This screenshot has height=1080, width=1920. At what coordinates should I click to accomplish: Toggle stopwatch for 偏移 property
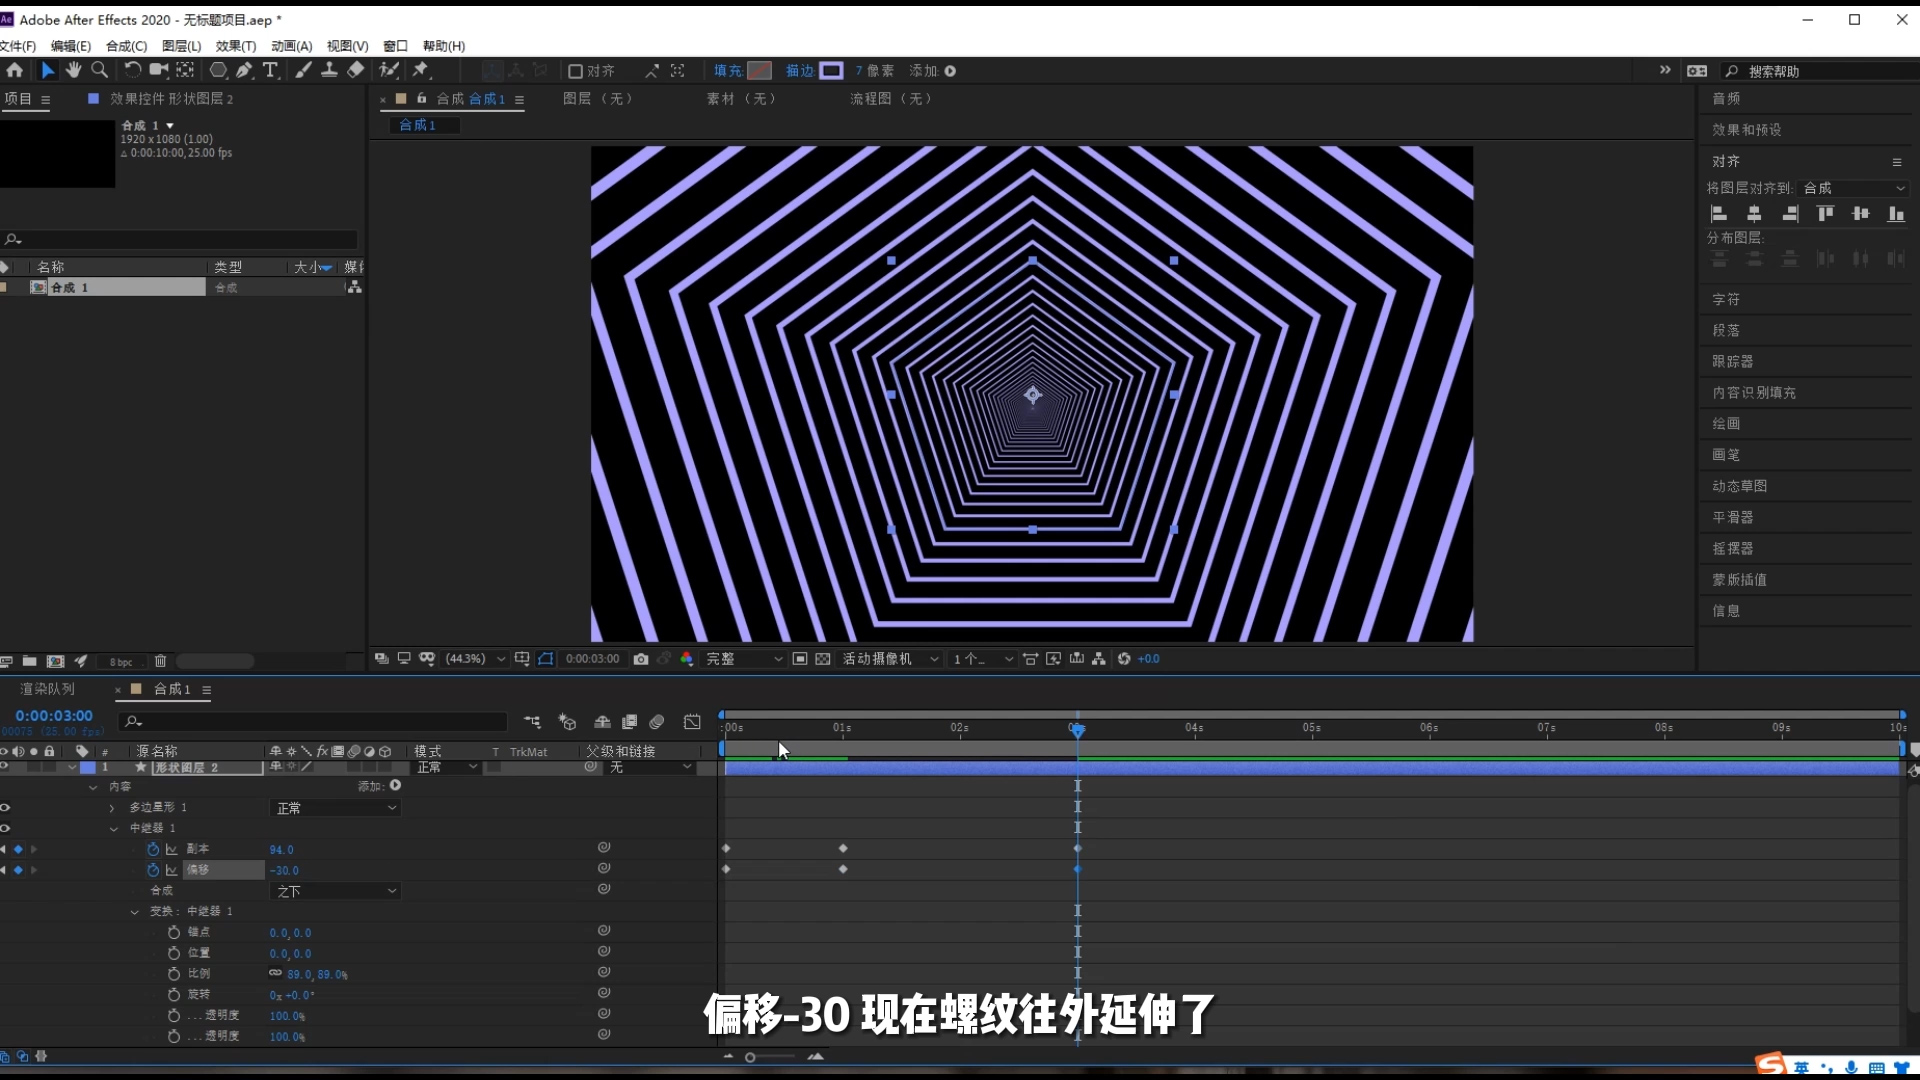pyautogui.click(x=153, y=870)
